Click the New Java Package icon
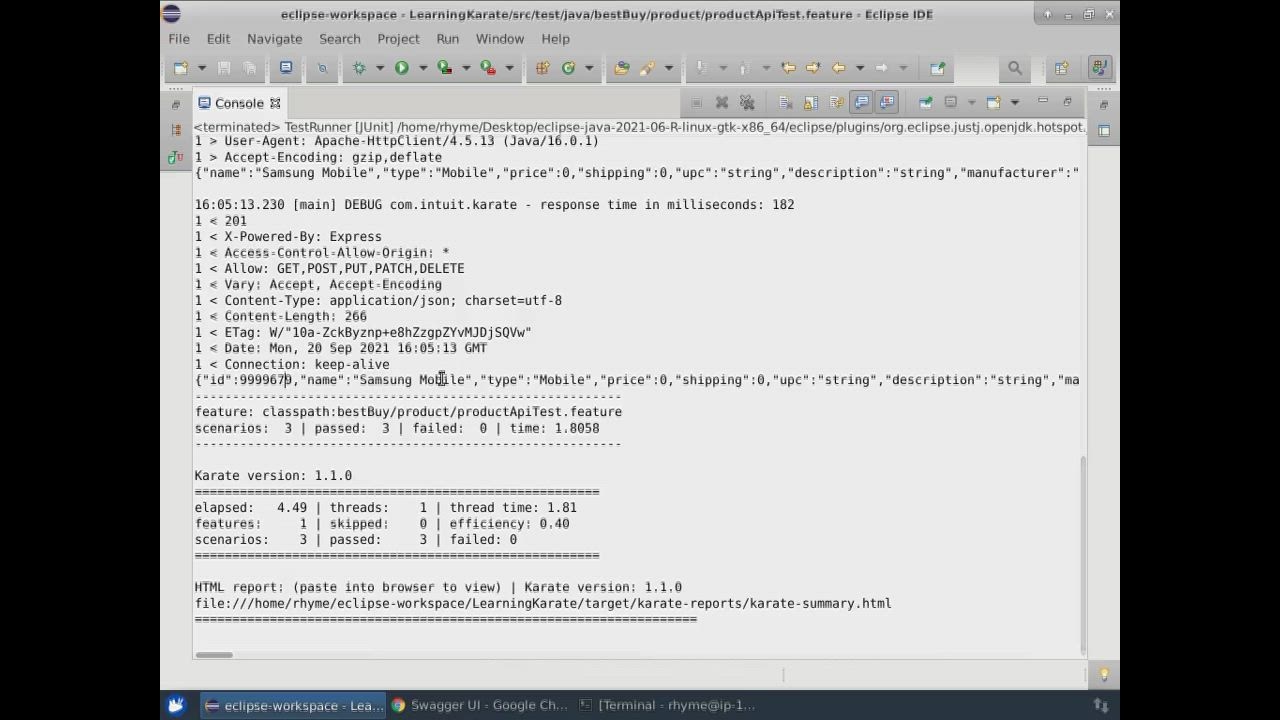Screen dimensions: 1280x720 543,68
